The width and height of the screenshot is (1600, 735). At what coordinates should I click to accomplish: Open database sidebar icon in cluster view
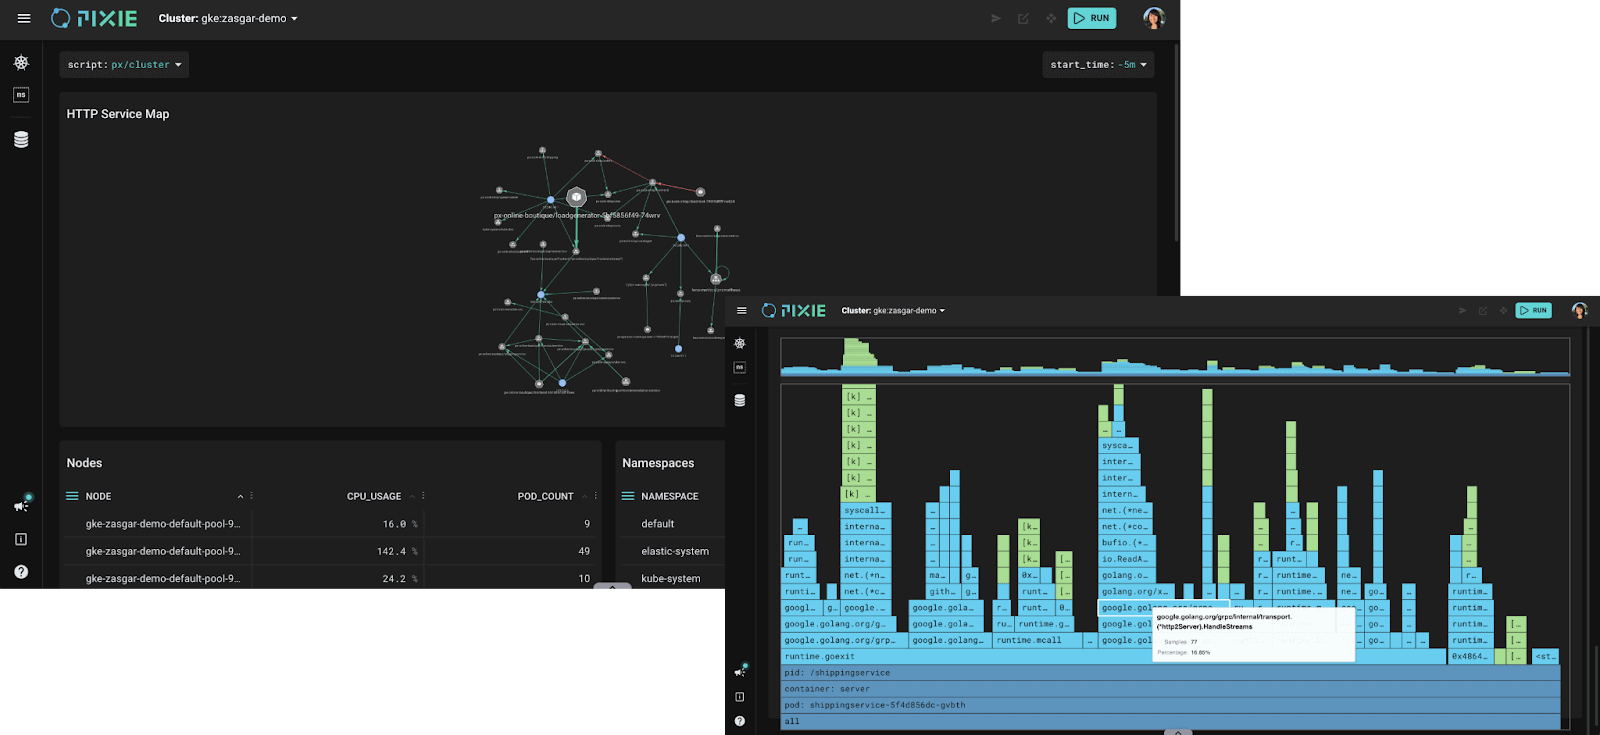coord(21,139)
